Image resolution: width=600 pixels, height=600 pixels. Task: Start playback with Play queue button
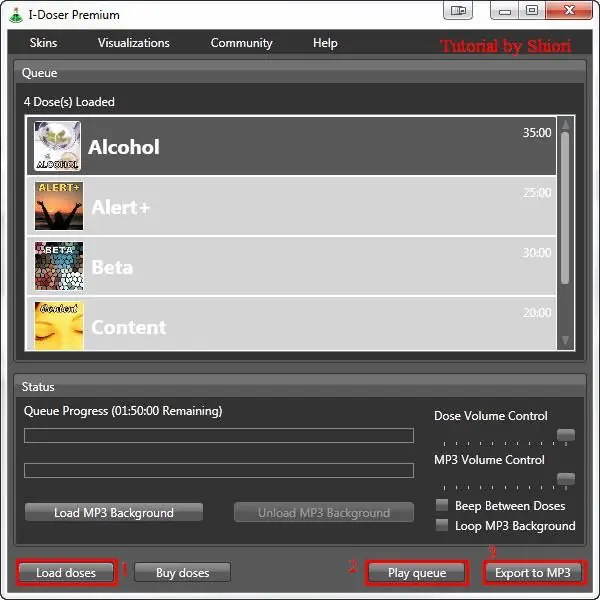pos(417,572)
